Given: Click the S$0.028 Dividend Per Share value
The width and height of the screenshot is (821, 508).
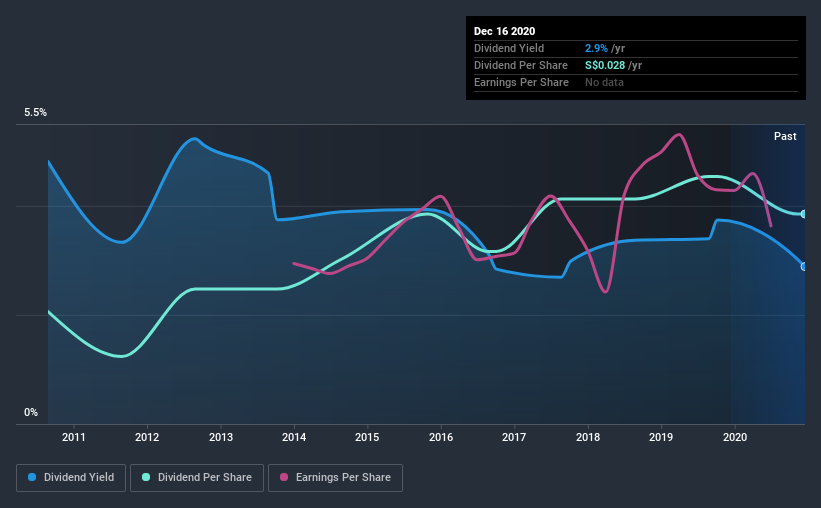Looking at the screenshot, I should [605, 65].
